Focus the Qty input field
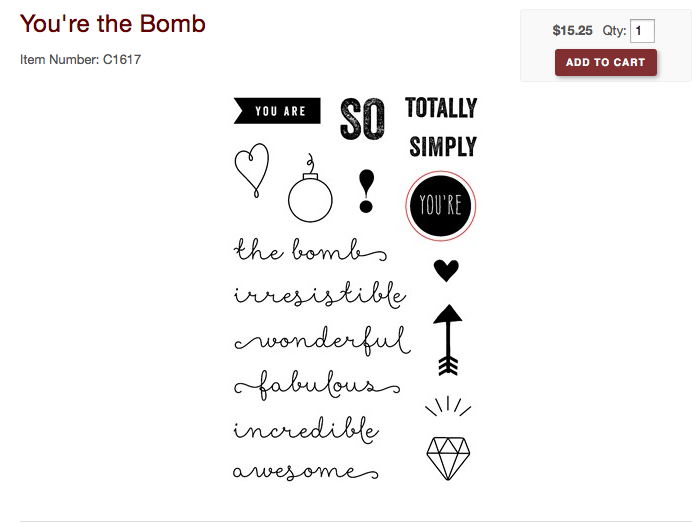Screen dimensions: 692x524 click(x=642, y=31)
